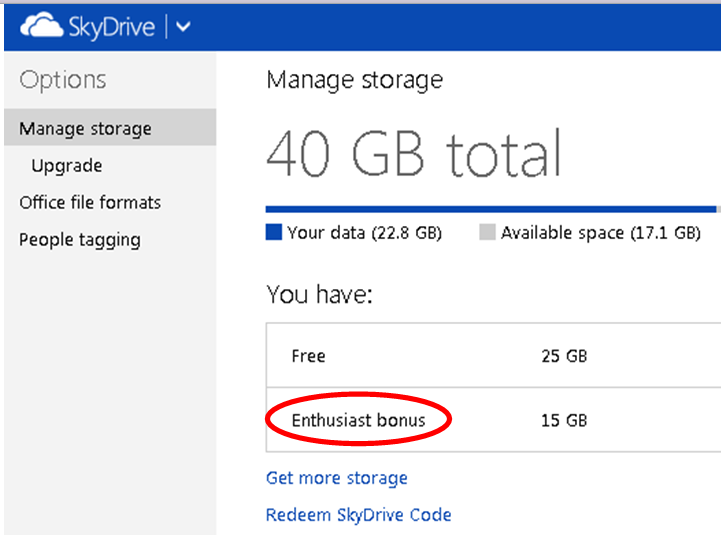
Task: Click the Your data (22.8 GB) label
Action: [x=364, y=233]
